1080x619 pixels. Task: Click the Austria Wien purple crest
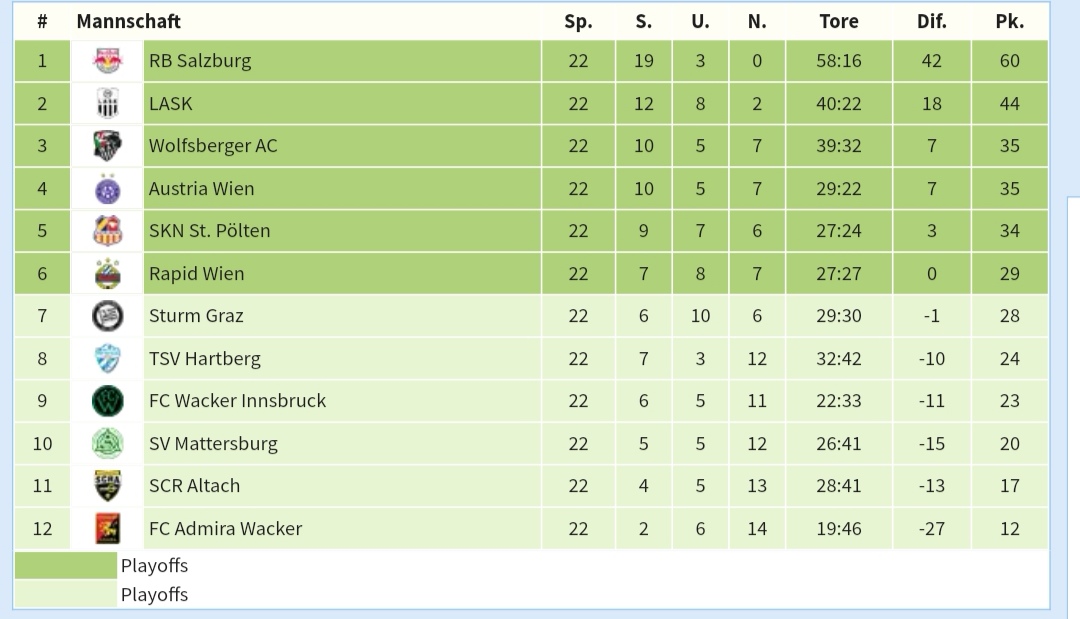(x=107, y=189)
